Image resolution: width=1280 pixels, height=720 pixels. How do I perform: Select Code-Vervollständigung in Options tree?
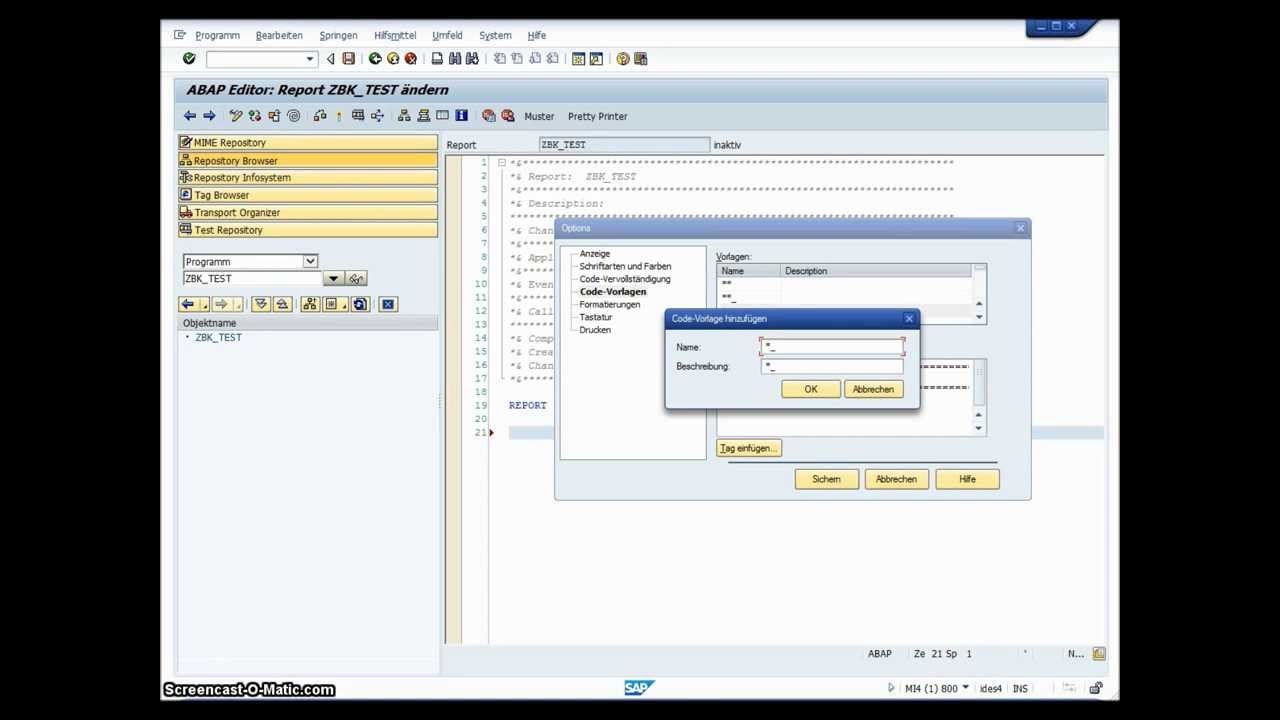pyautogui.click(x=625, y=279)
